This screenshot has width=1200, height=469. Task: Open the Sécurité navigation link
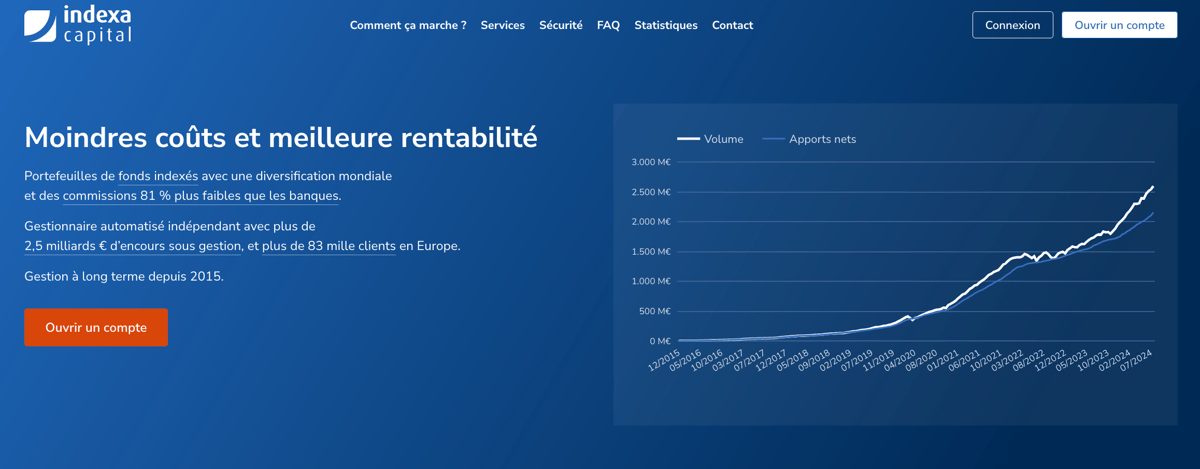(560, 25)
